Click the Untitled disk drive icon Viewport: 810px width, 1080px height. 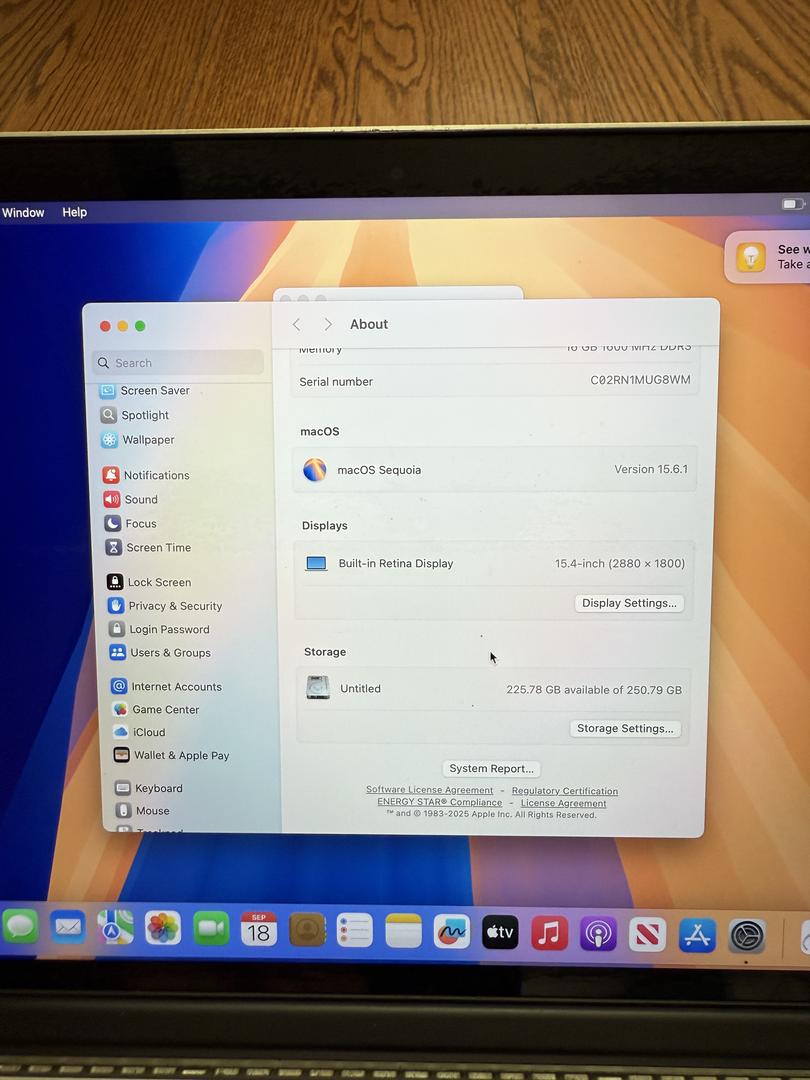(318, 687)
